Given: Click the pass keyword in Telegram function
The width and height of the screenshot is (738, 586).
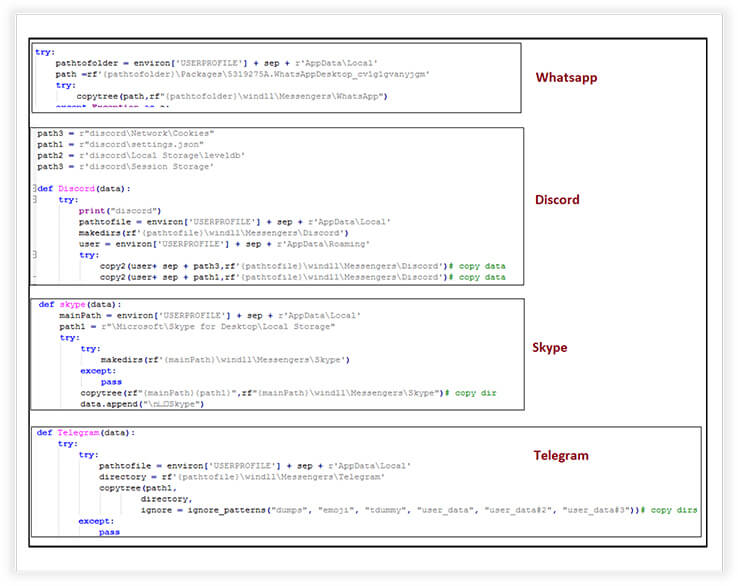Looking at the screenshot, I should point(109,532).
